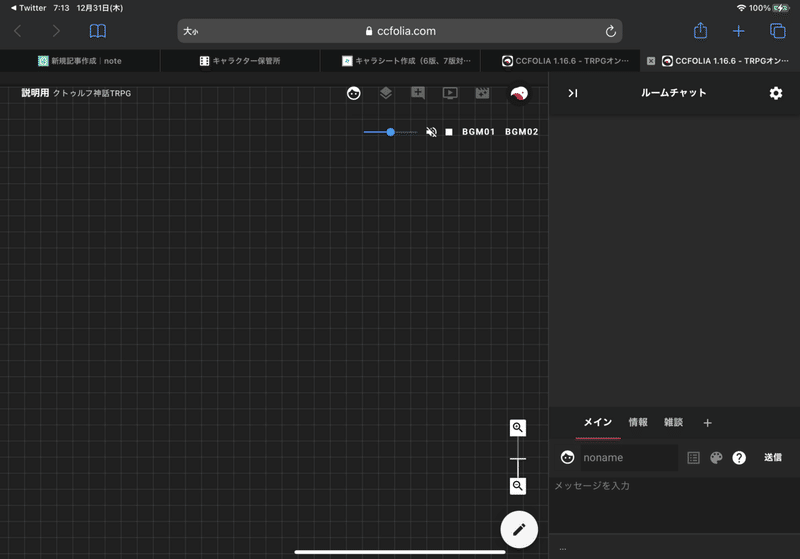The image size is (800, 559).
Task: Open the screen panel layers icon
Action: tap(386, 93)
